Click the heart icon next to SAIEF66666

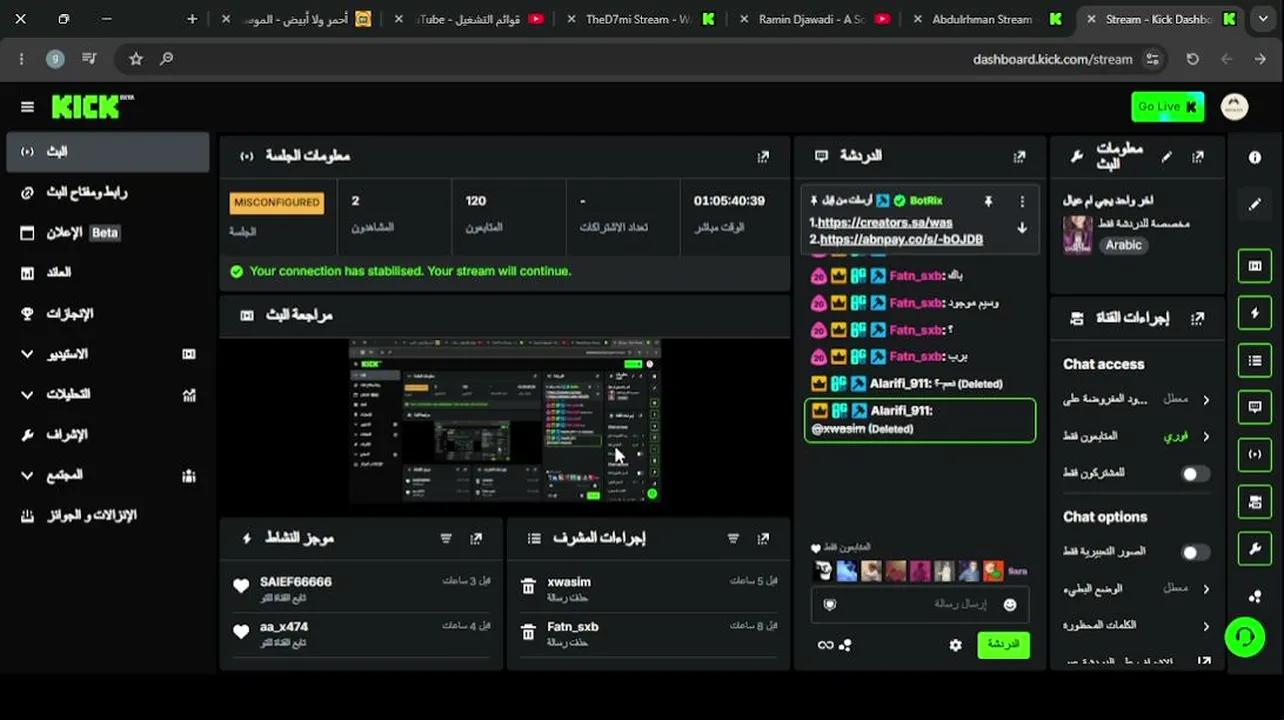click(241, 587)
